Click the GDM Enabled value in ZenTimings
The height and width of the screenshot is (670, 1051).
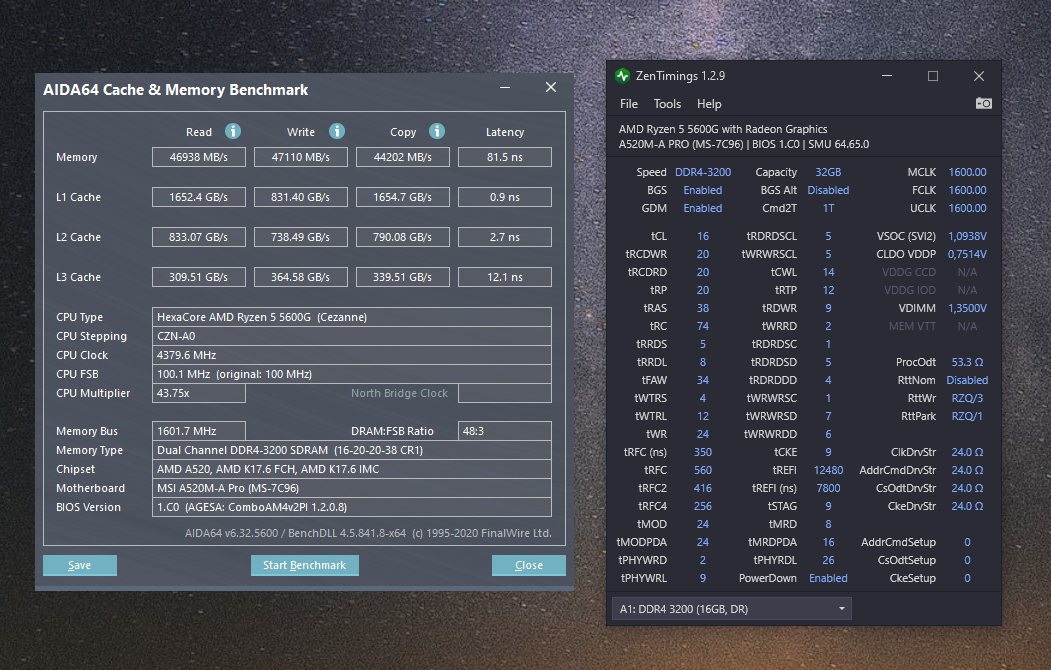click(702, 208)
